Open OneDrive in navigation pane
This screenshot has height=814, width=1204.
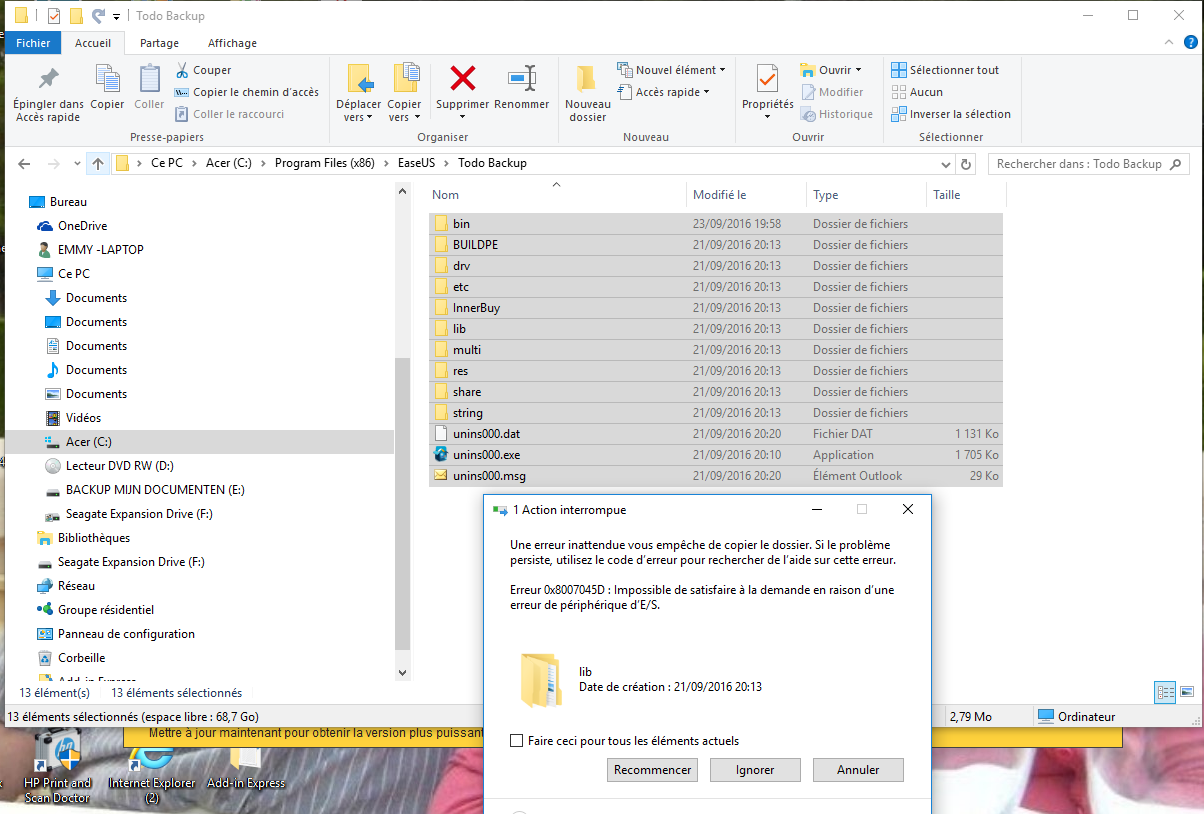(x=82, y=226)
